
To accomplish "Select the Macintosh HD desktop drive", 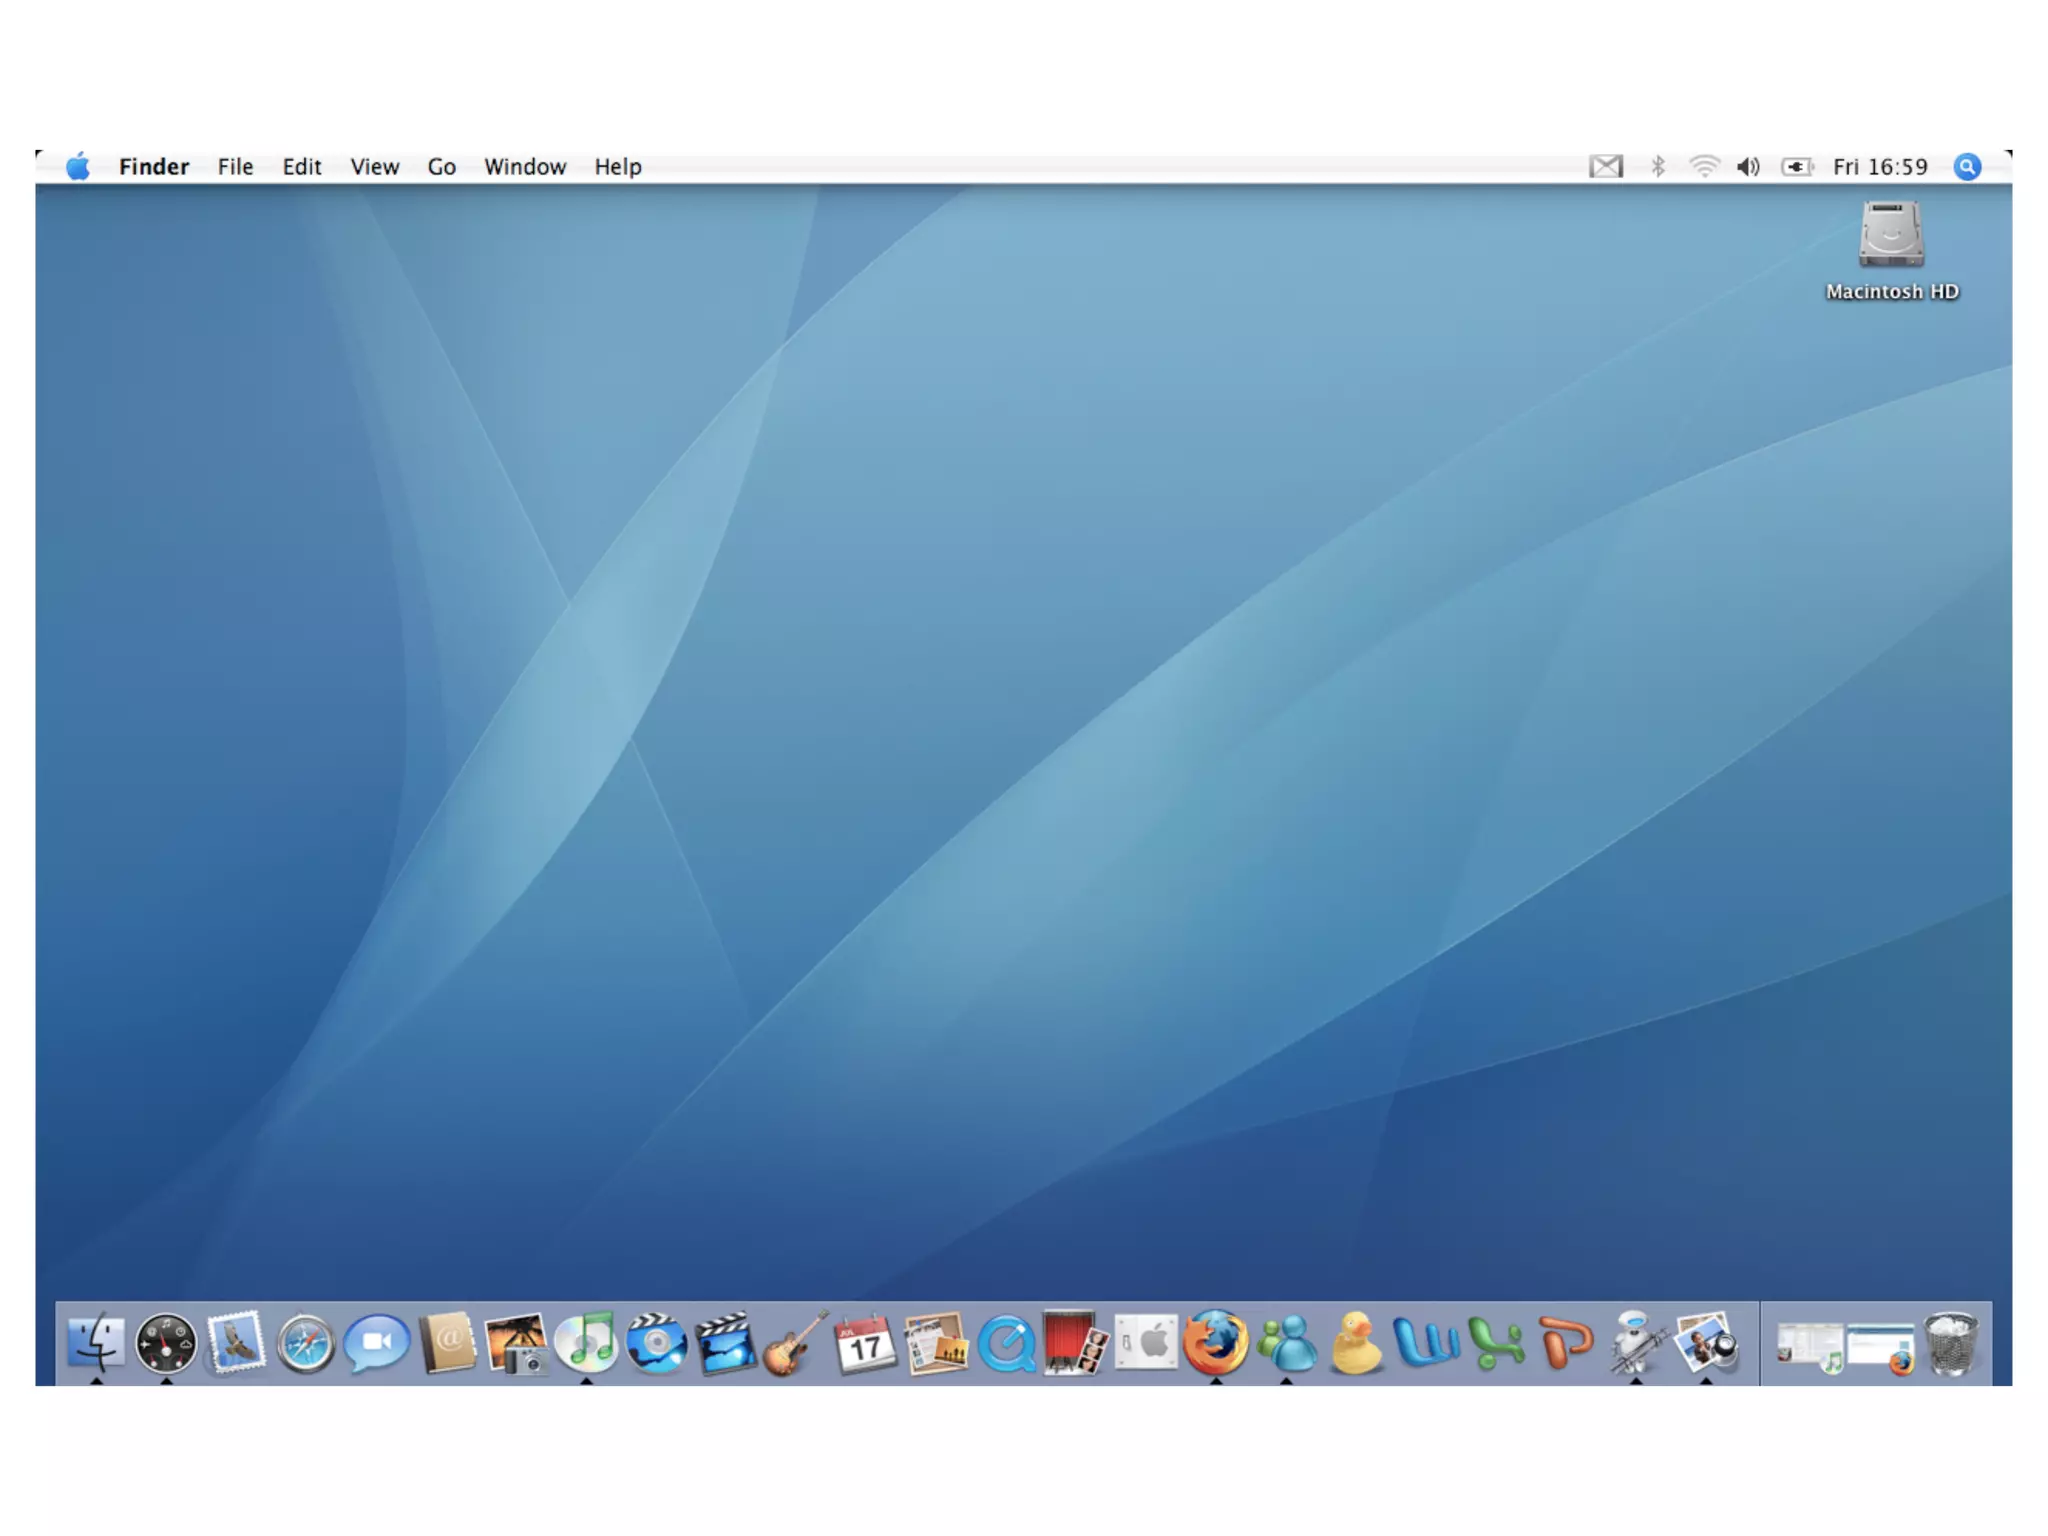I will (x=1890, y=238).
